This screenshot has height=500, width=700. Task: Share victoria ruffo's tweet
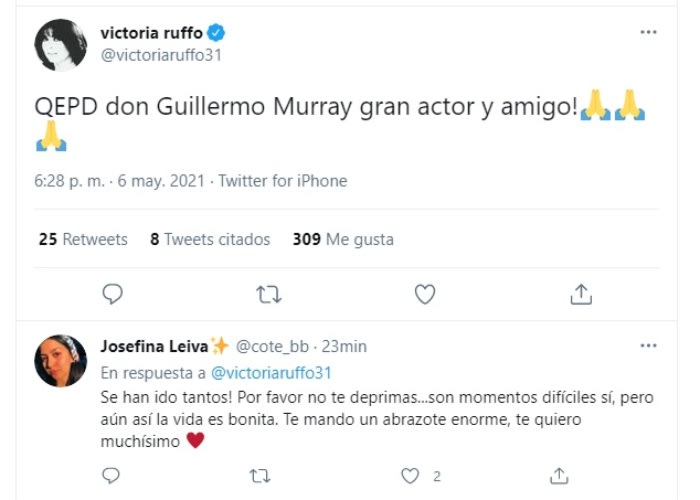click(581, 293)
